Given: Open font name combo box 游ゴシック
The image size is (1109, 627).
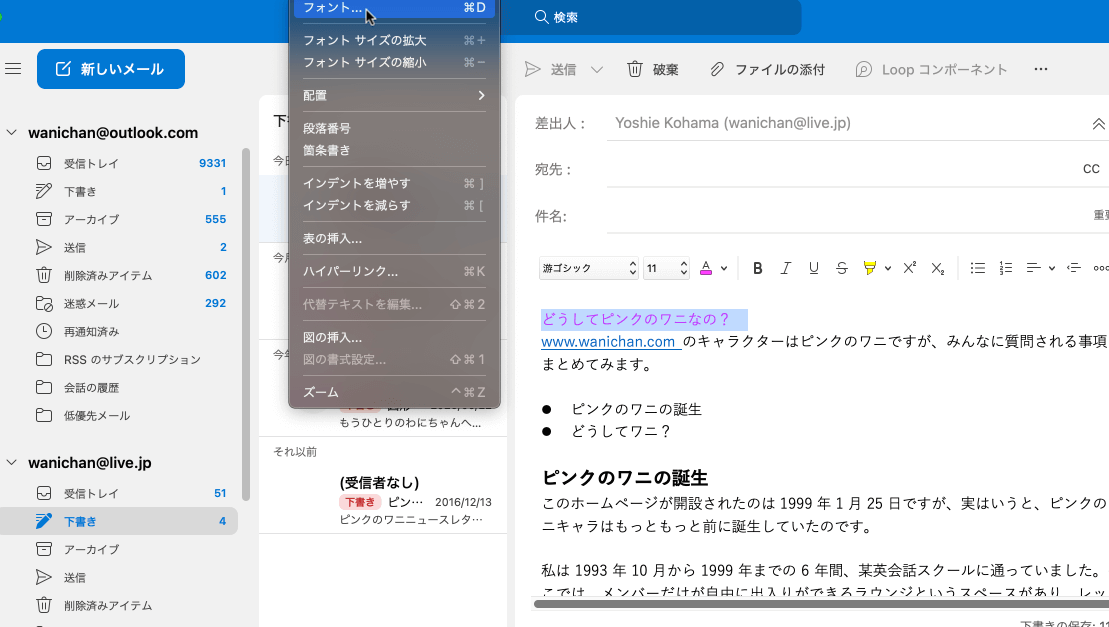Looking at the screenshot, I should [588, 268].
